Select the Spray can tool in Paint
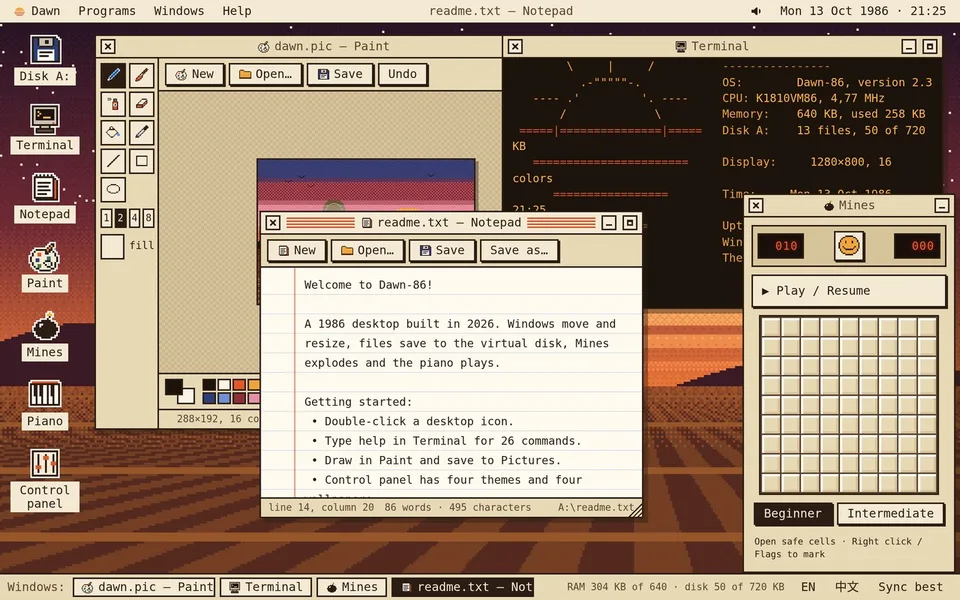This screenshot has height=600, width=960. tap(113, 104)
